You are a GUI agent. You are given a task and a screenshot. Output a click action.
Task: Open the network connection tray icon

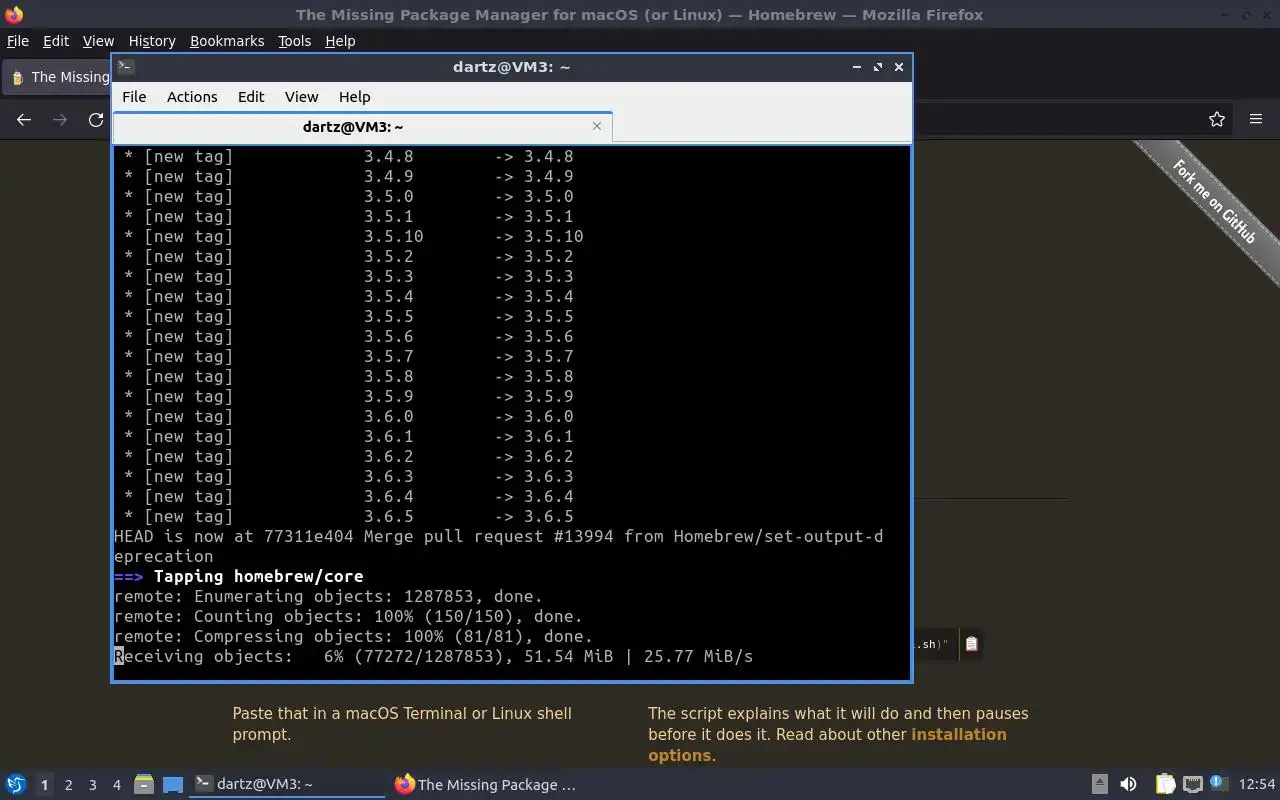tap(1192, 784)
